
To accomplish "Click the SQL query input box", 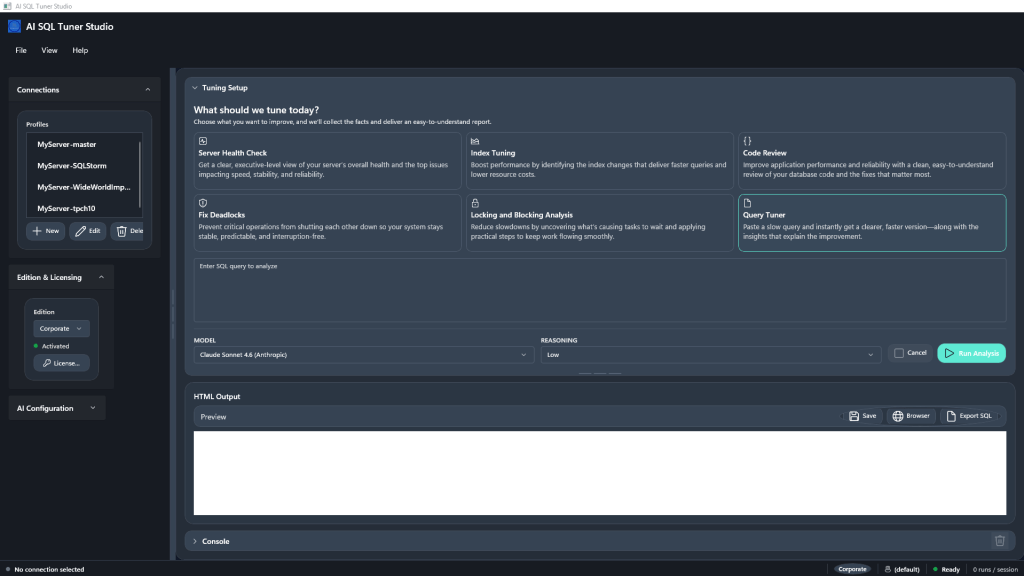I will (600, 290).
